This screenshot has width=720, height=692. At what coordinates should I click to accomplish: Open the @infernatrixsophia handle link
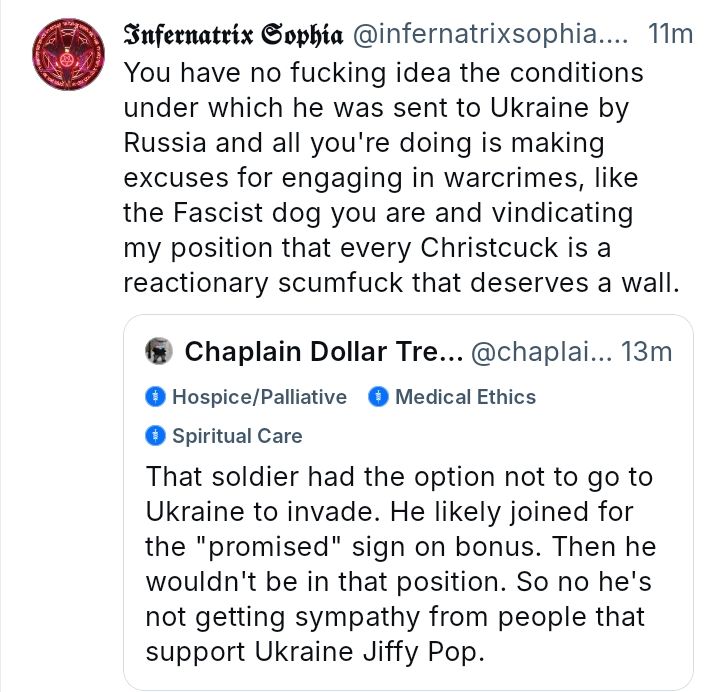pos(490,34)
